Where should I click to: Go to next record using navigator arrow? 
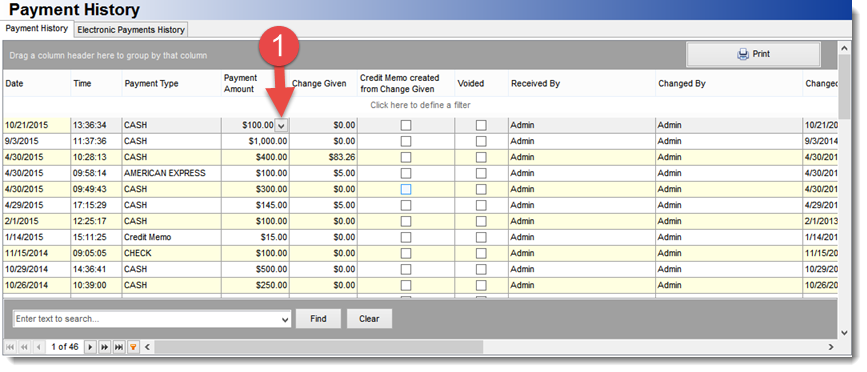point(91,347)
